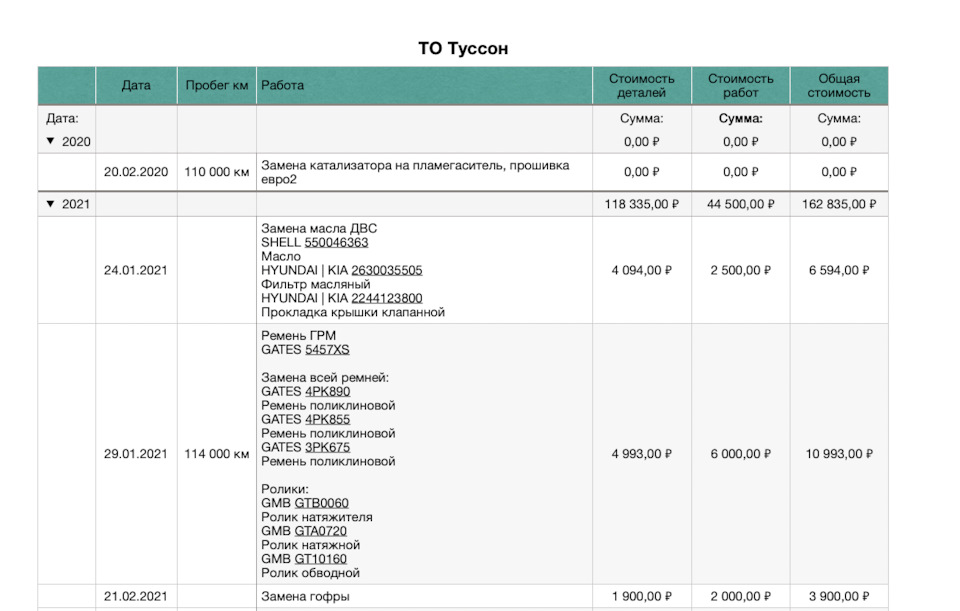This screenshot has height=611, width=960.
Task: Open the GMB GTA0720 link
Action: coord(321,531)
